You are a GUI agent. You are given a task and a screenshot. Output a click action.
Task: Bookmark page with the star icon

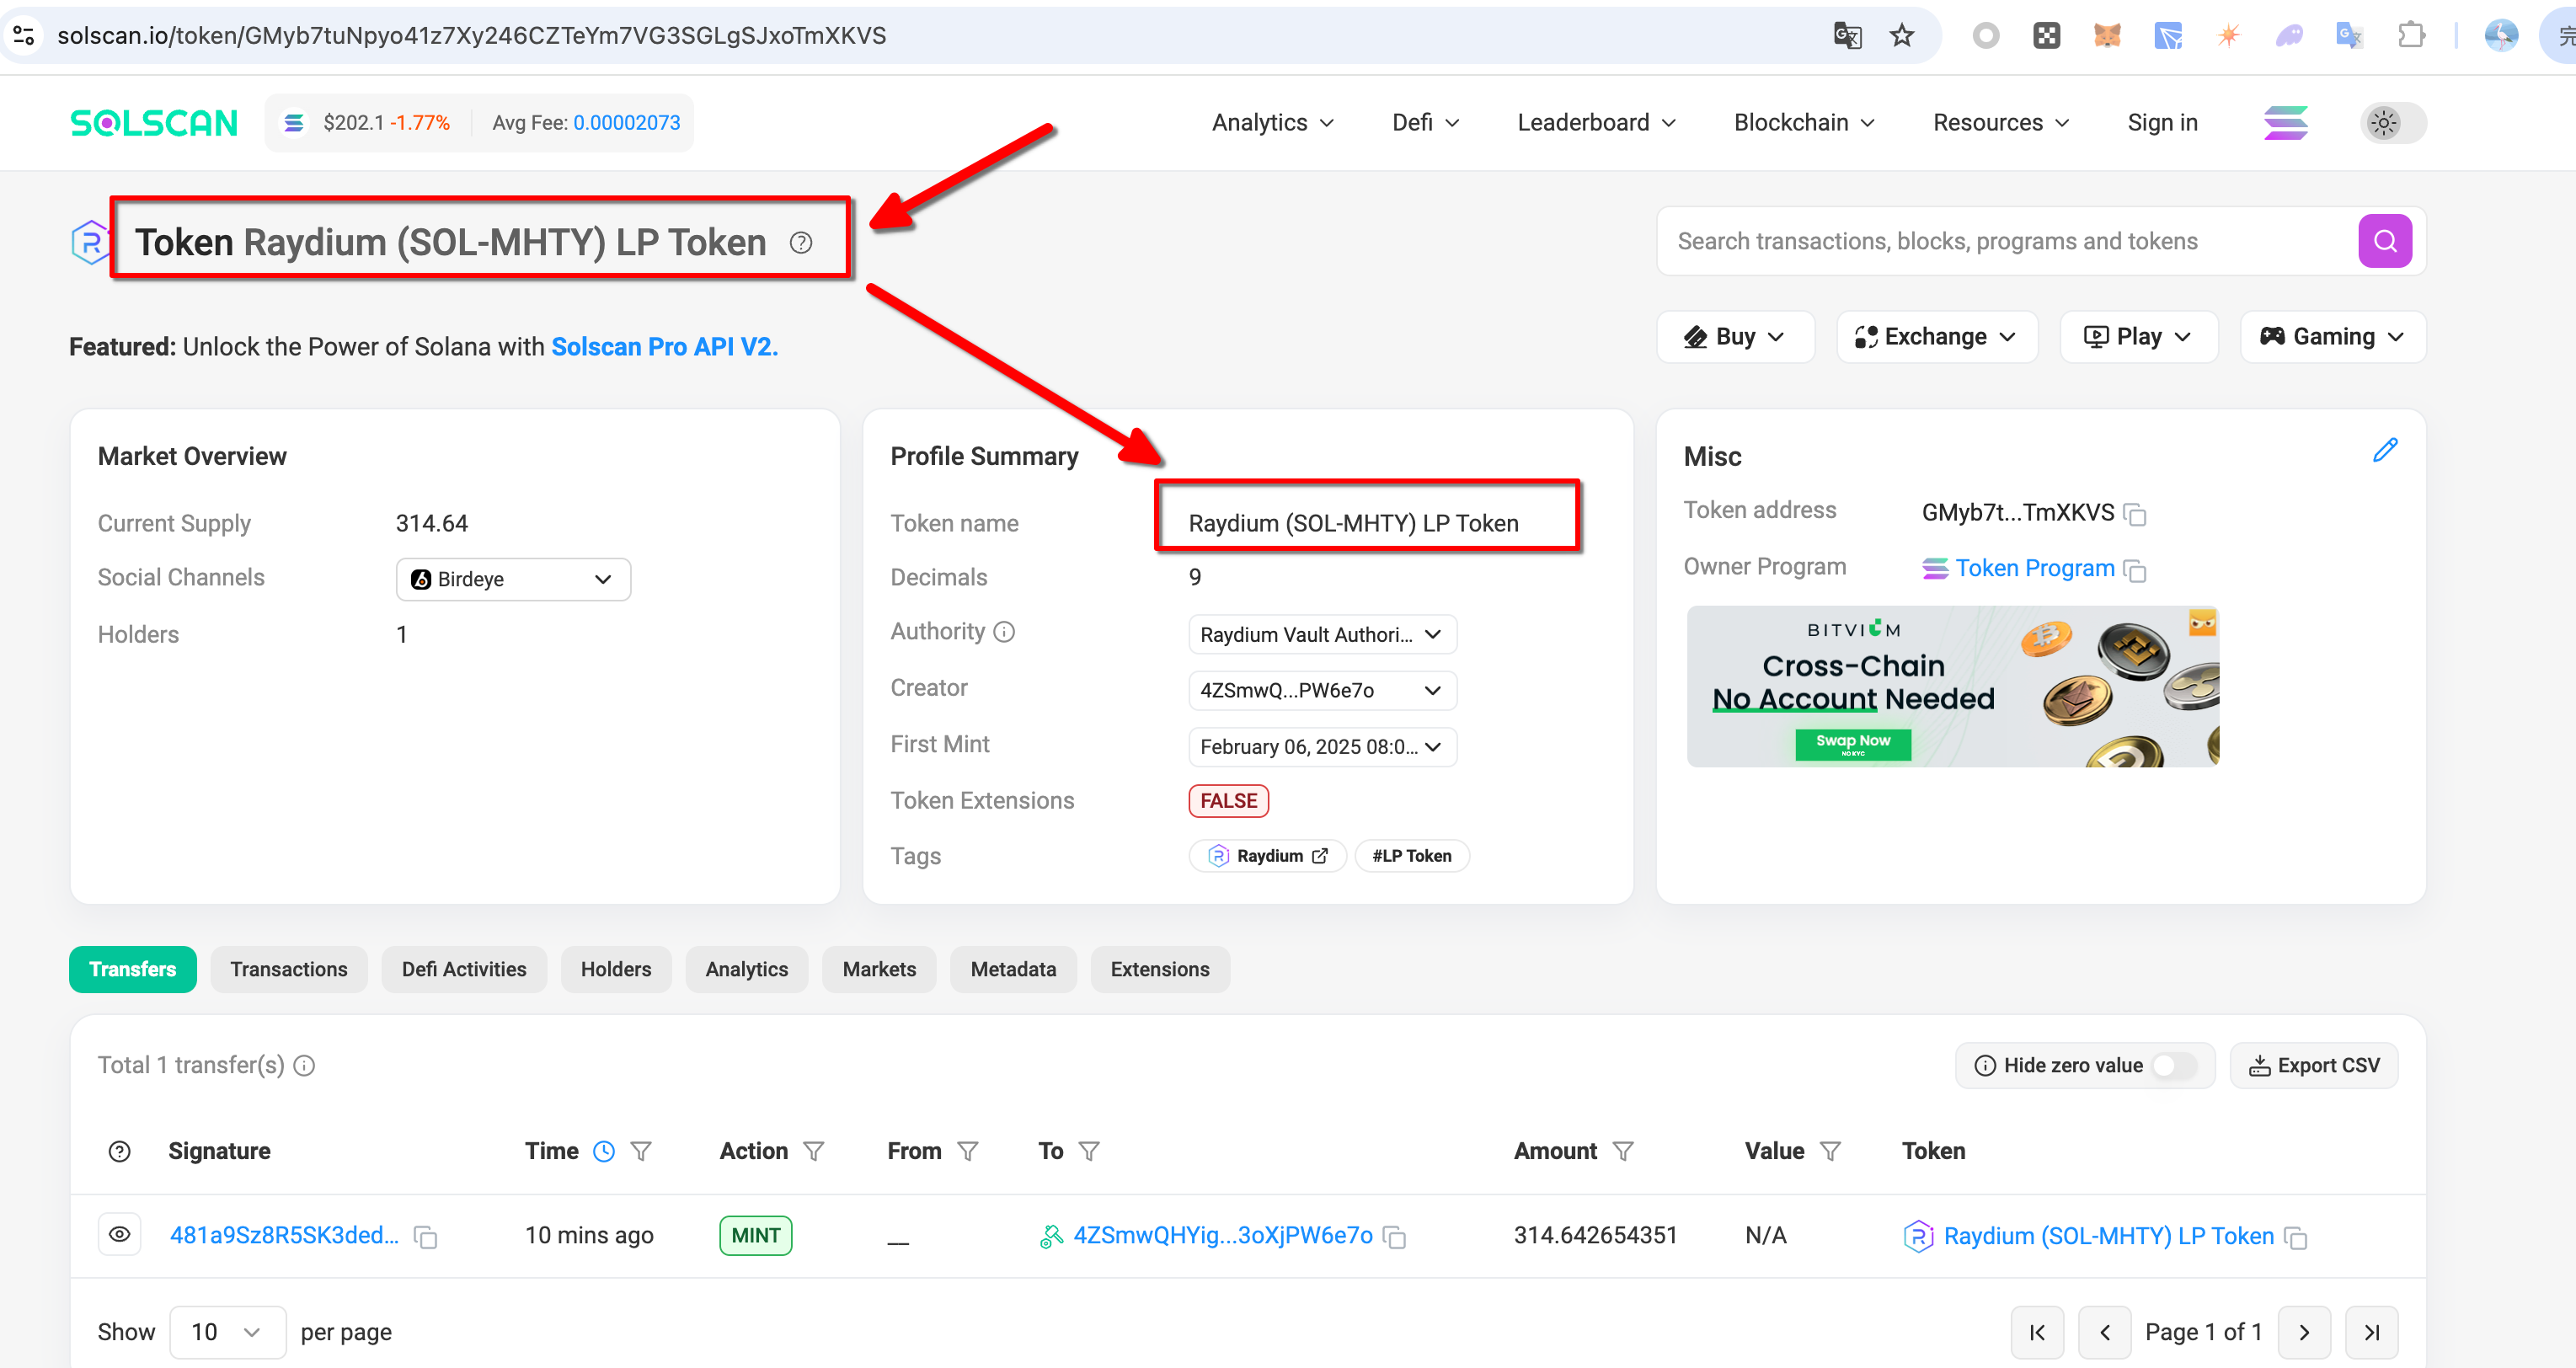1901,36
